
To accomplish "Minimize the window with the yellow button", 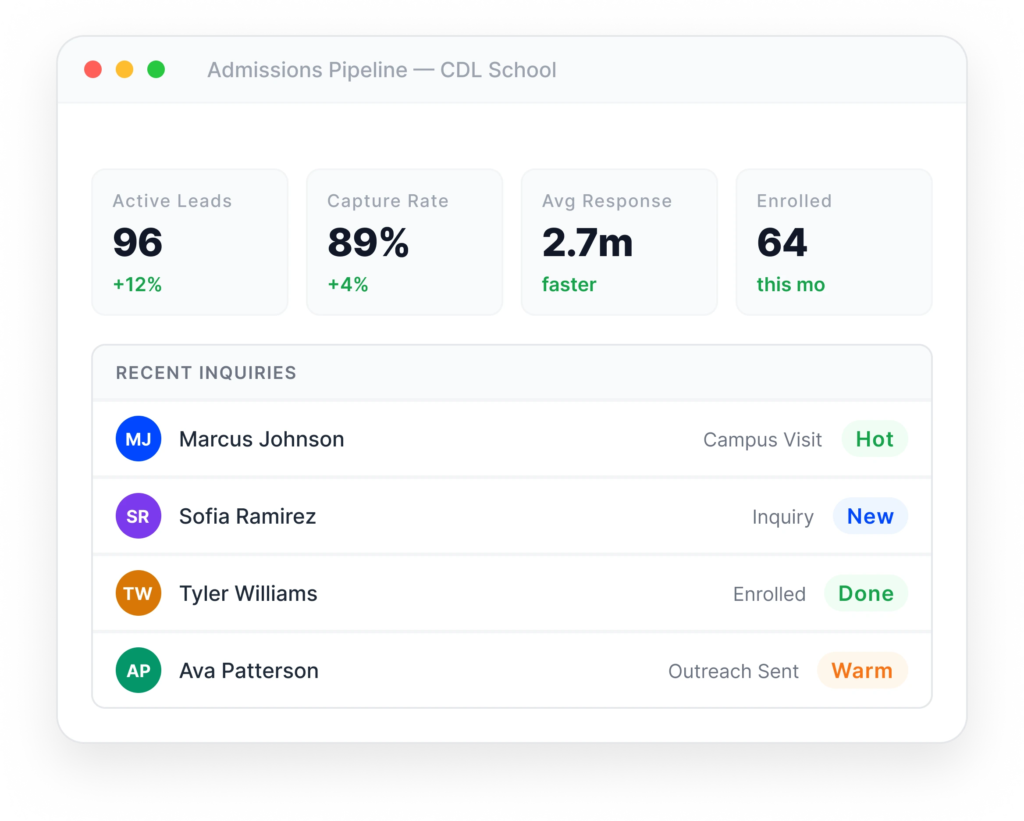I will (x=124, y=69).
